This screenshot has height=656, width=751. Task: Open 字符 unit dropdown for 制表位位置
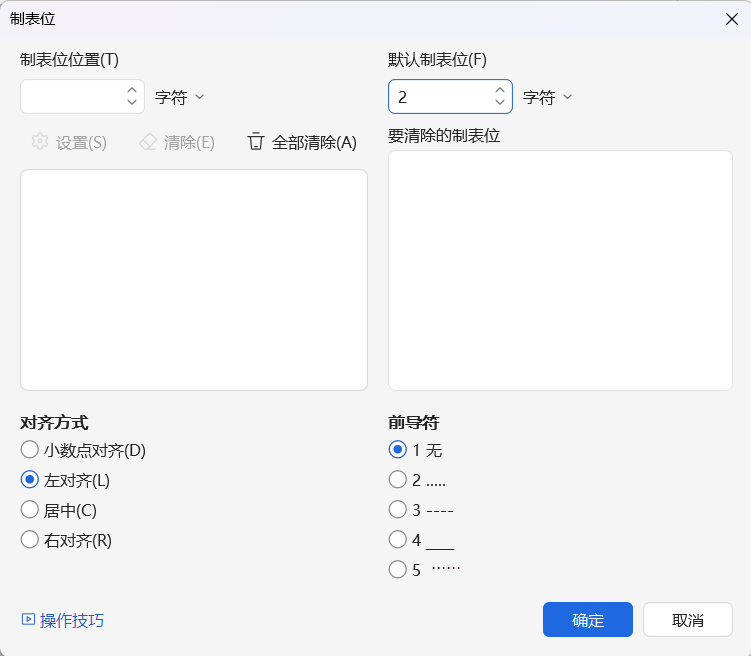180,97
